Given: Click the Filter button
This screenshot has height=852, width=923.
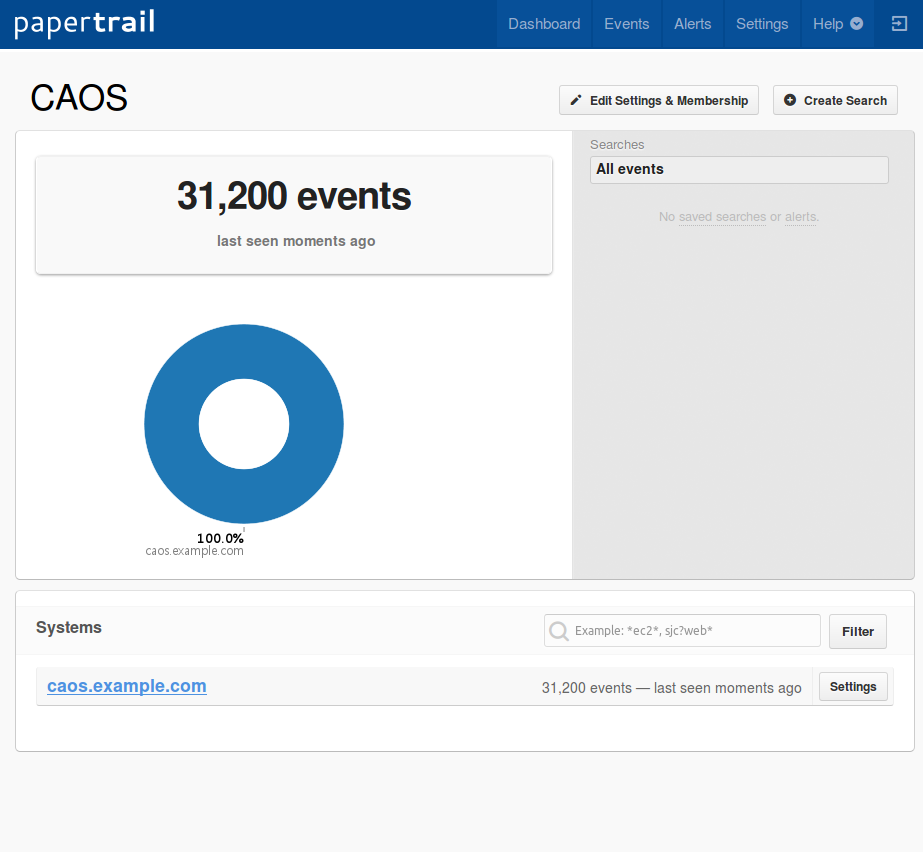Looking at the screenshot, I should tap(857, 631).
